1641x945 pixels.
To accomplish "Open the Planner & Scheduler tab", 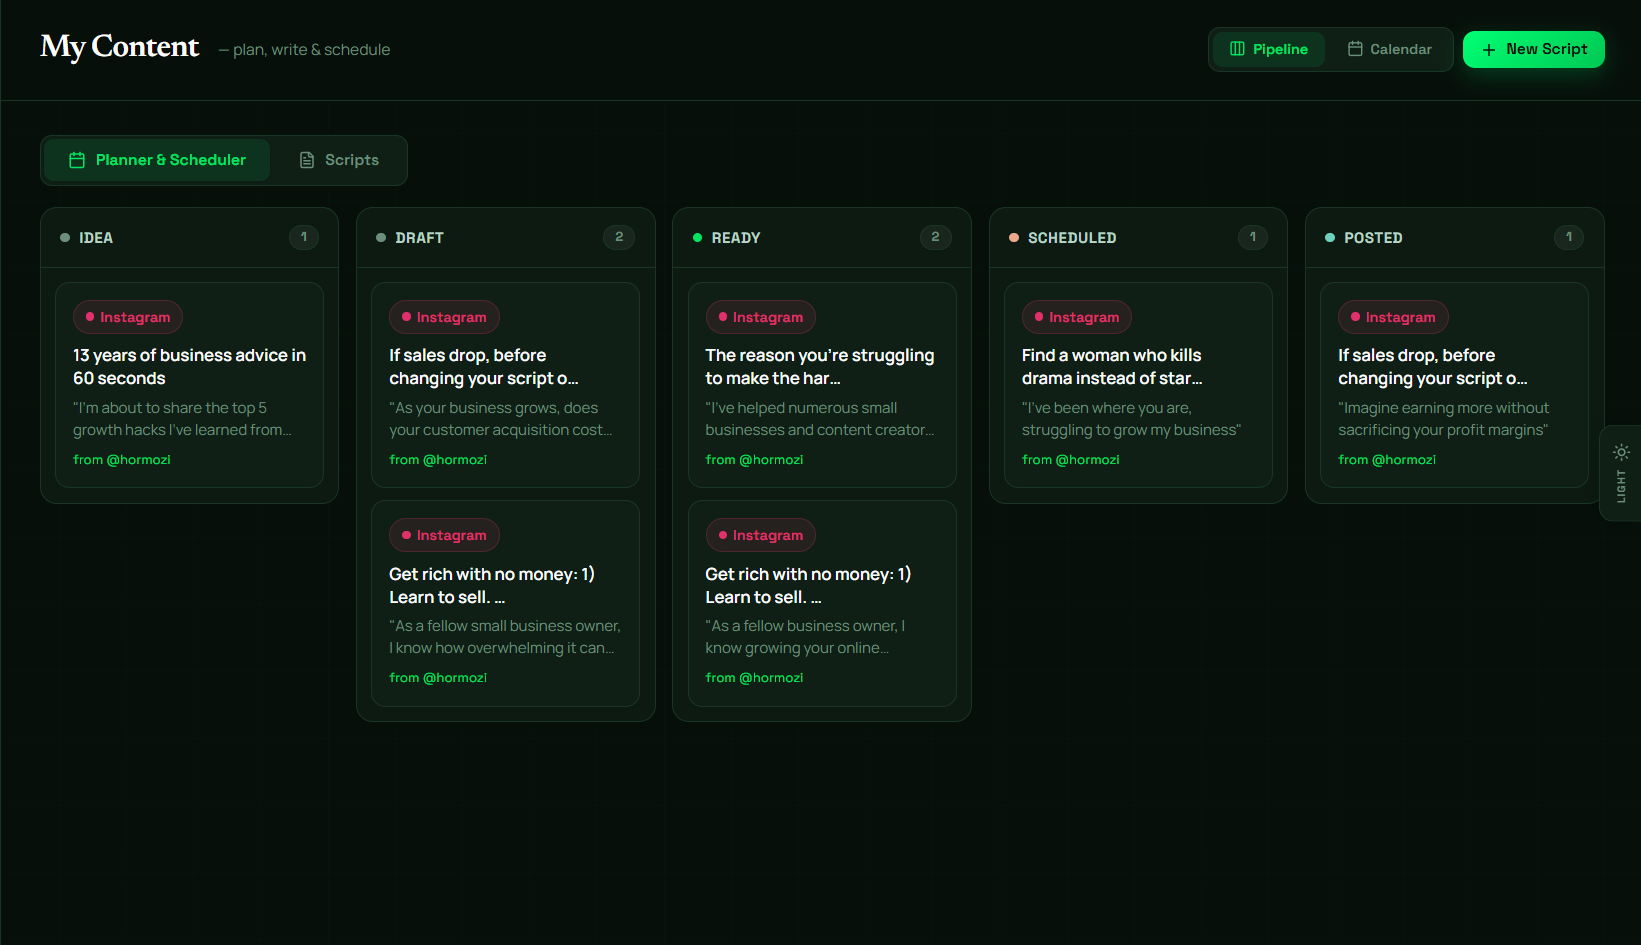I will click(x=157, y=160).
